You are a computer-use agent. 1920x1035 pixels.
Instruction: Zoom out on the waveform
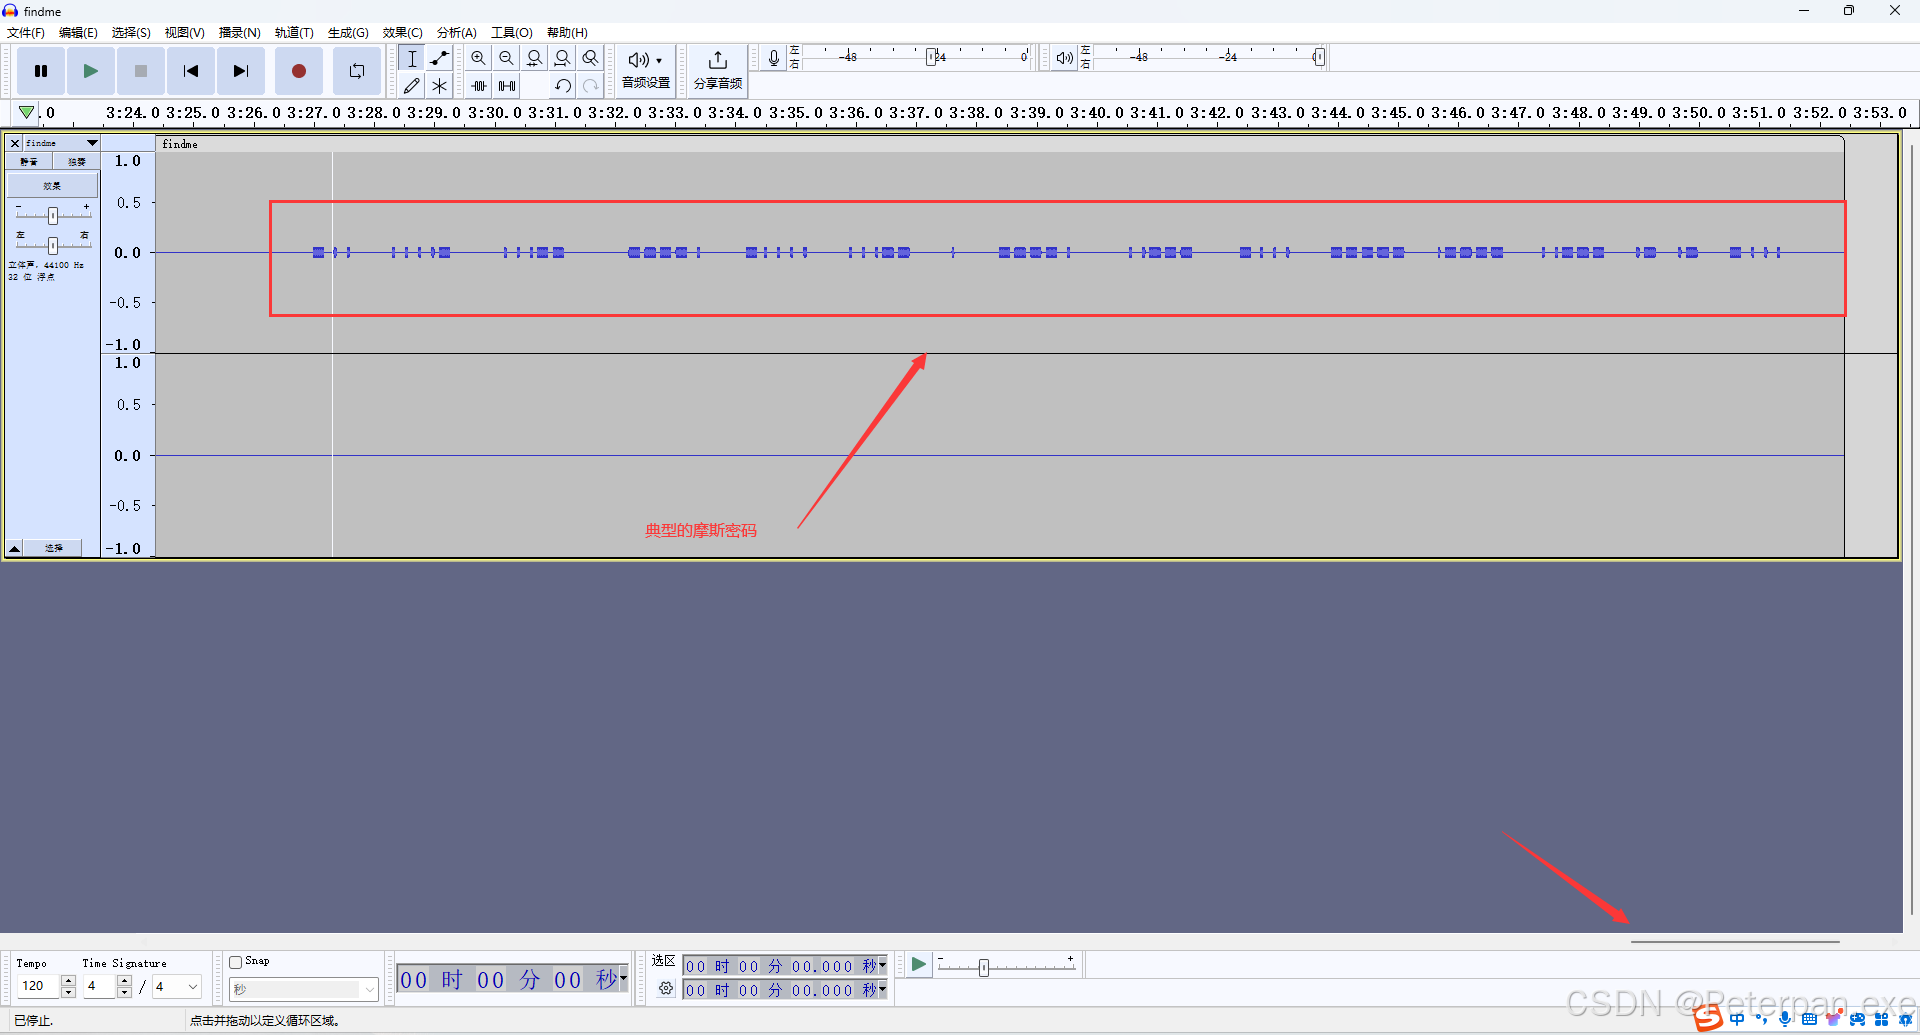coord(507,58)
